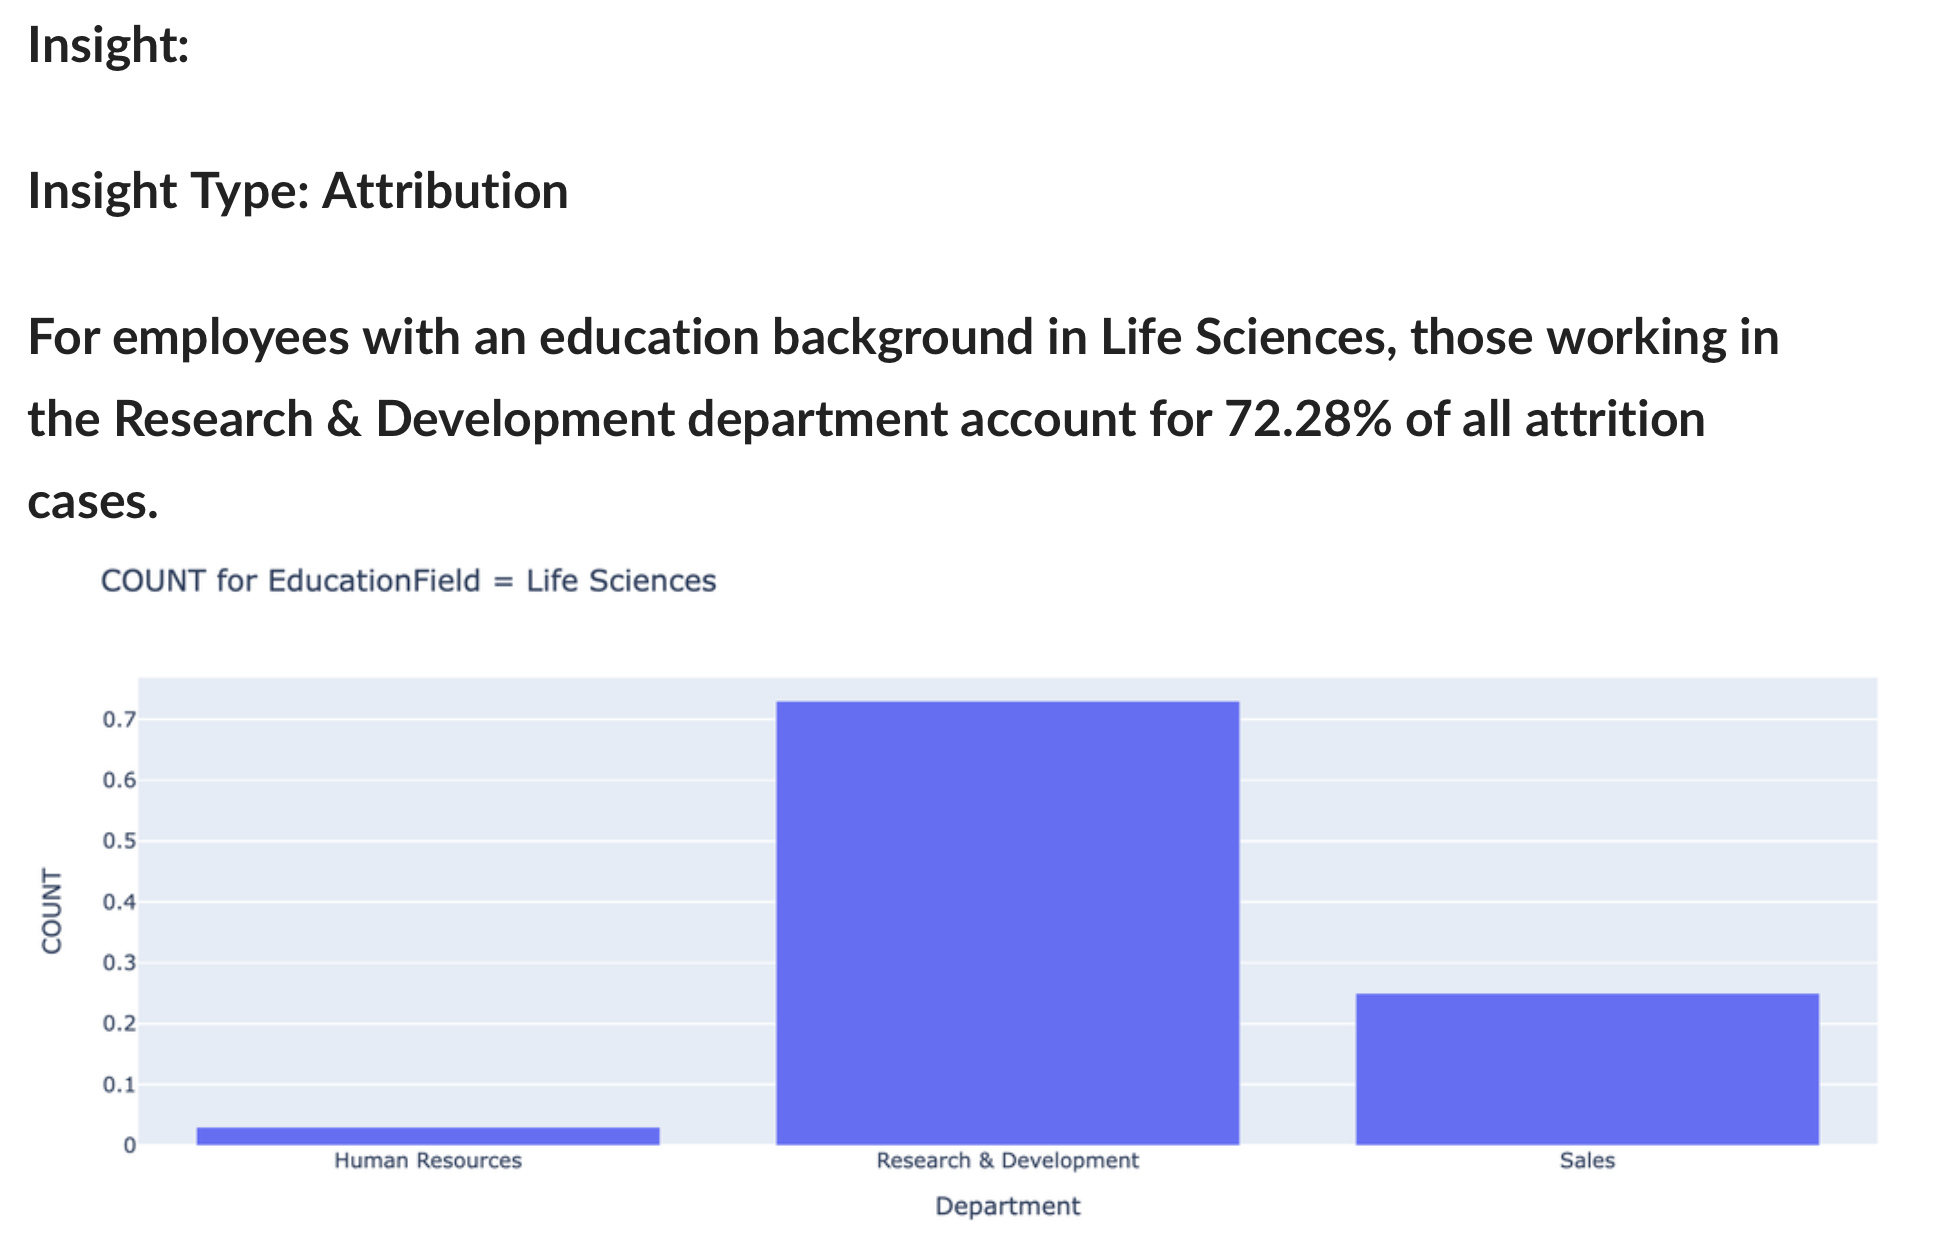
Task: Click the vertical 'COUNT' y-axis title
Action: pos(52,911)
